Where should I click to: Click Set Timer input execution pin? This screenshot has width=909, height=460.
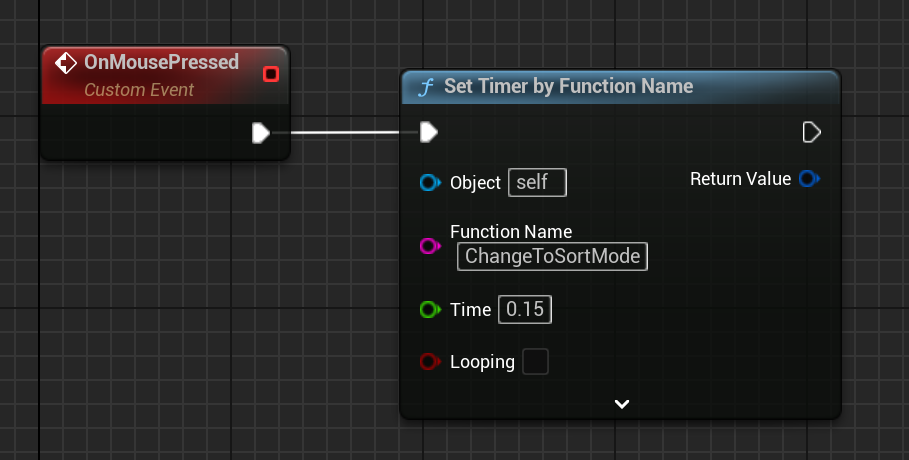point(428,132)
